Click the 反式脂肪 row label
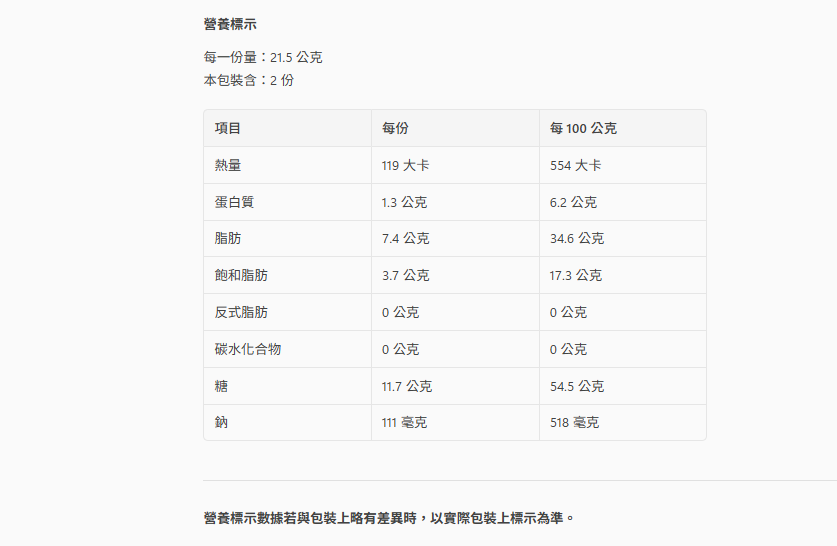 tap(241, 312)
